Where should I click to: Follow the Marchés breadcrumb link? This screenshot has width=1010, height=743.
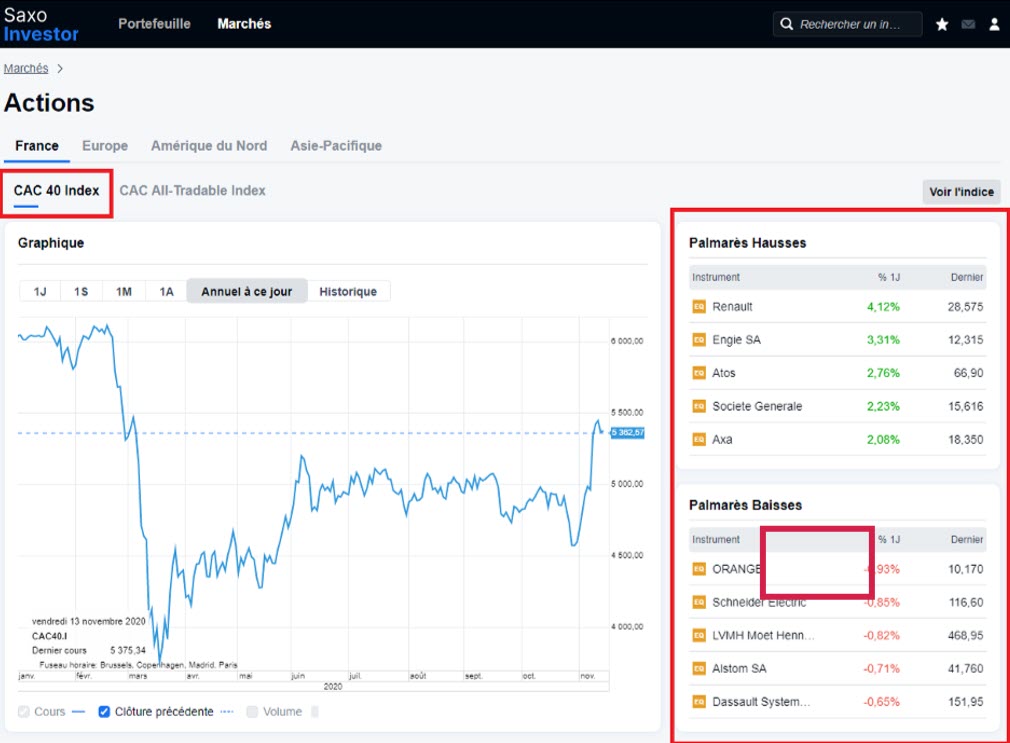pos(26,68)
